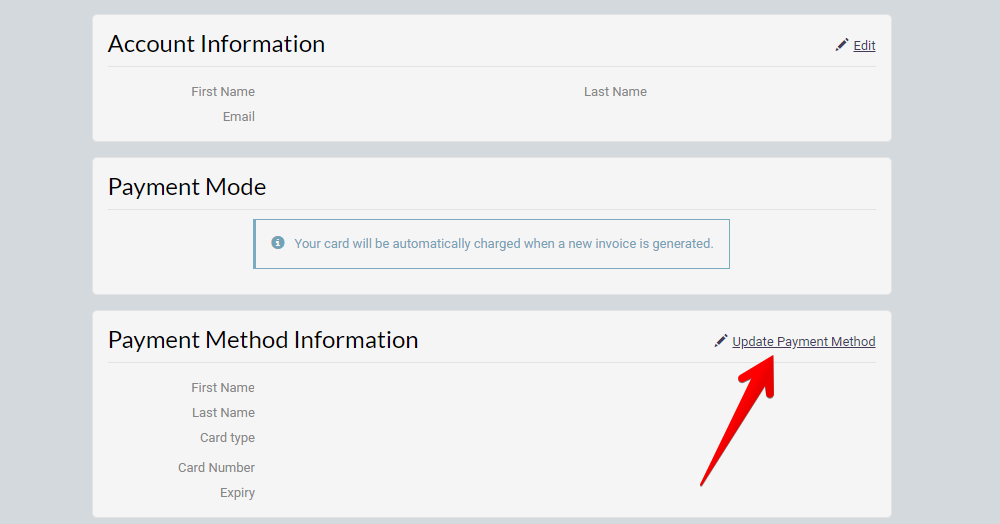1000x524 pixels.
Task: Click the Account First Name label
Action: (x=223, y=92)
